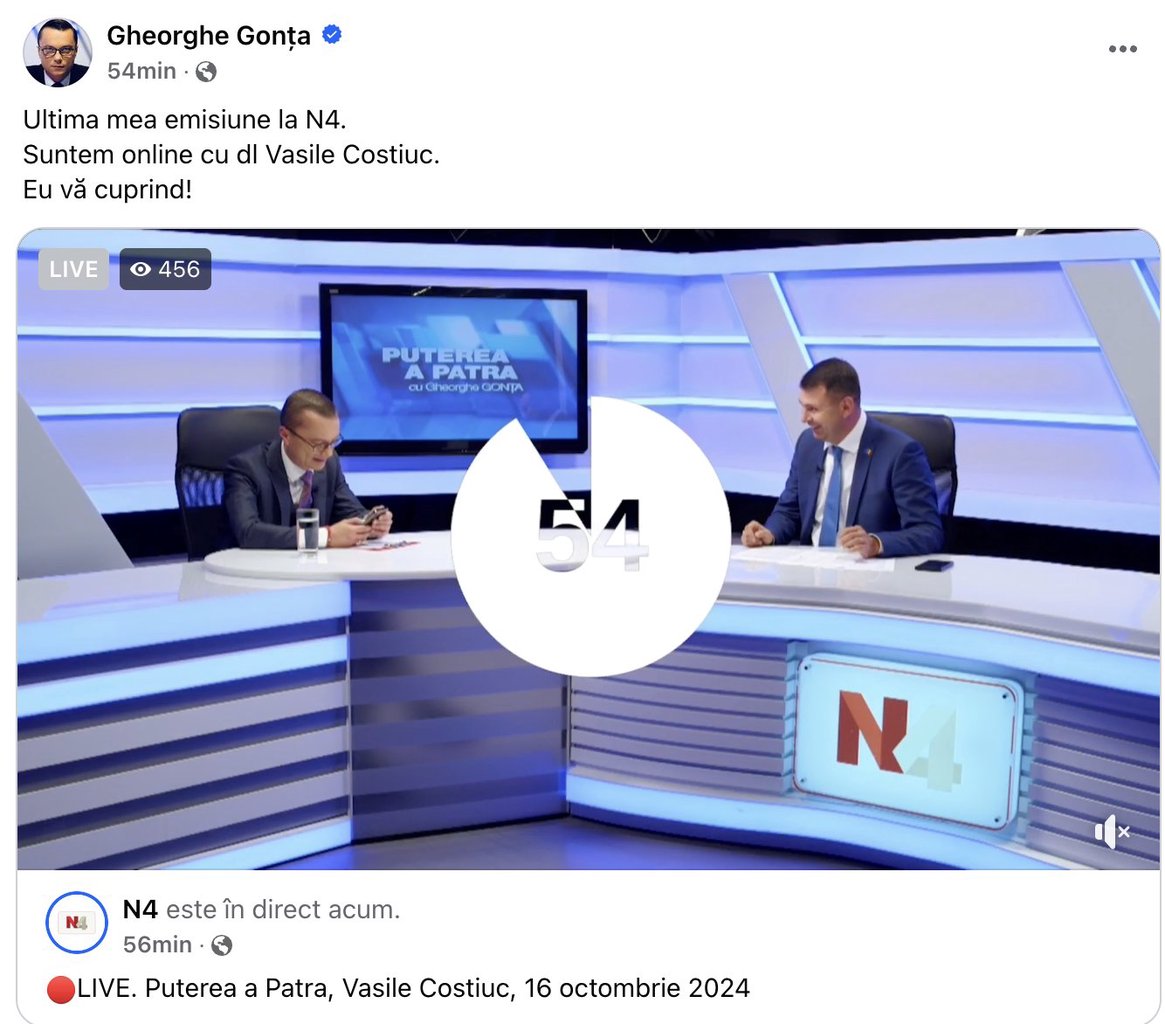Image resolution: width=1165 pixels, height=1024 pixels.
Task: Click the N4 logo panel in the video
Action: pyautogui.click(x=907, y=740)
